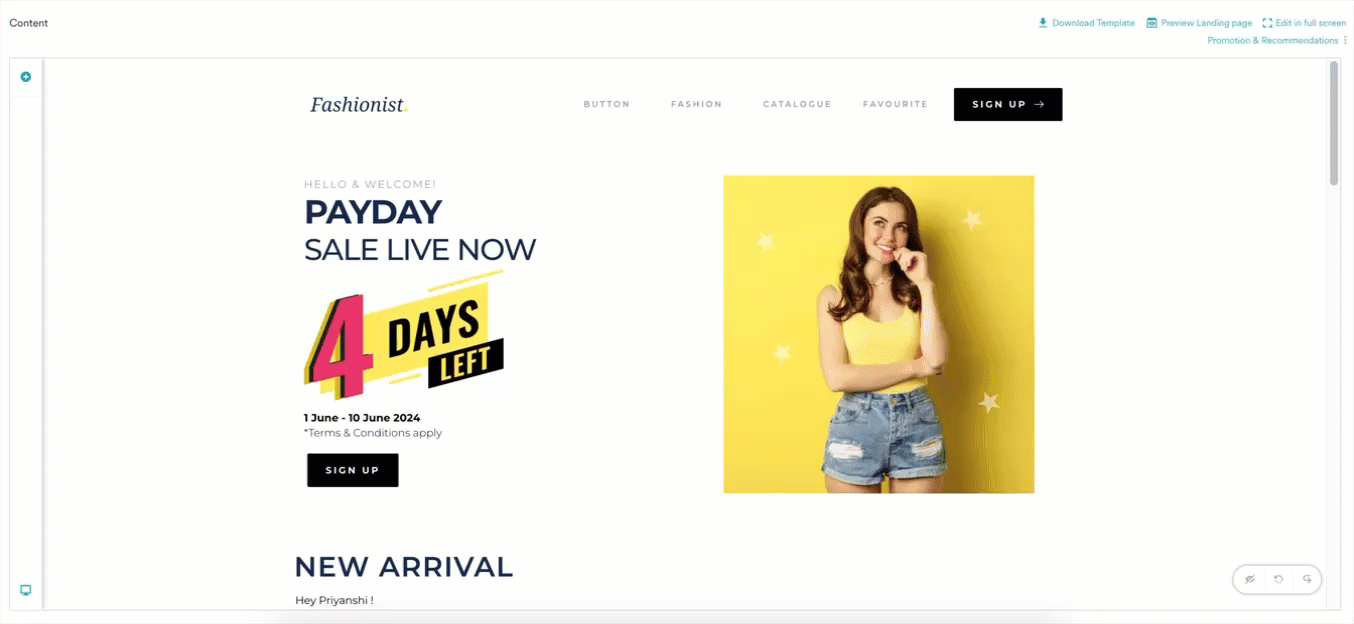The image size is (1354, 624).
Task: Select the FAVOURITE nav item
Action: [895, 104]
